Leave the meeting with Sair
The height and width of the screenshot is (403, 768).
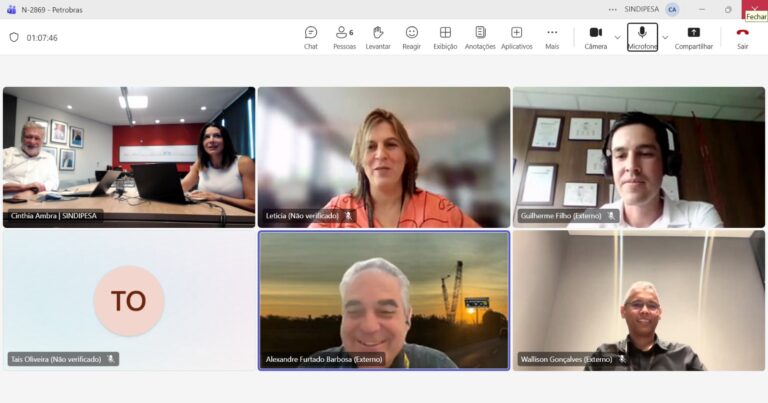[742, 37]
